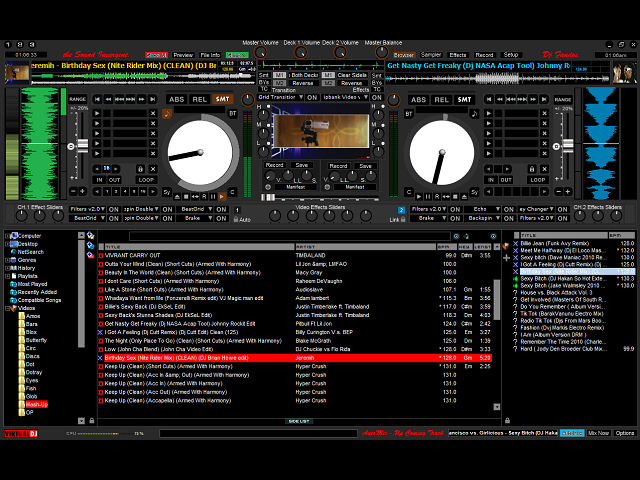
Task: Jump to track start on left deck
Action: (x=97, y=99)
